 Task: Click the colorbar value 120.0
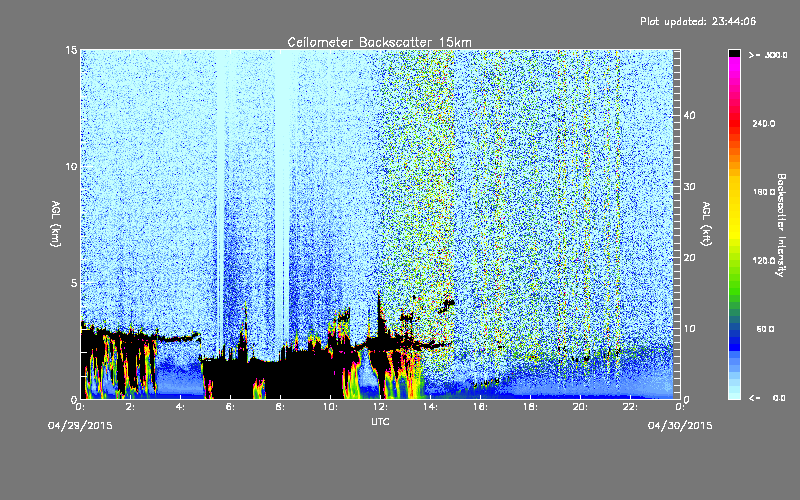764,261
